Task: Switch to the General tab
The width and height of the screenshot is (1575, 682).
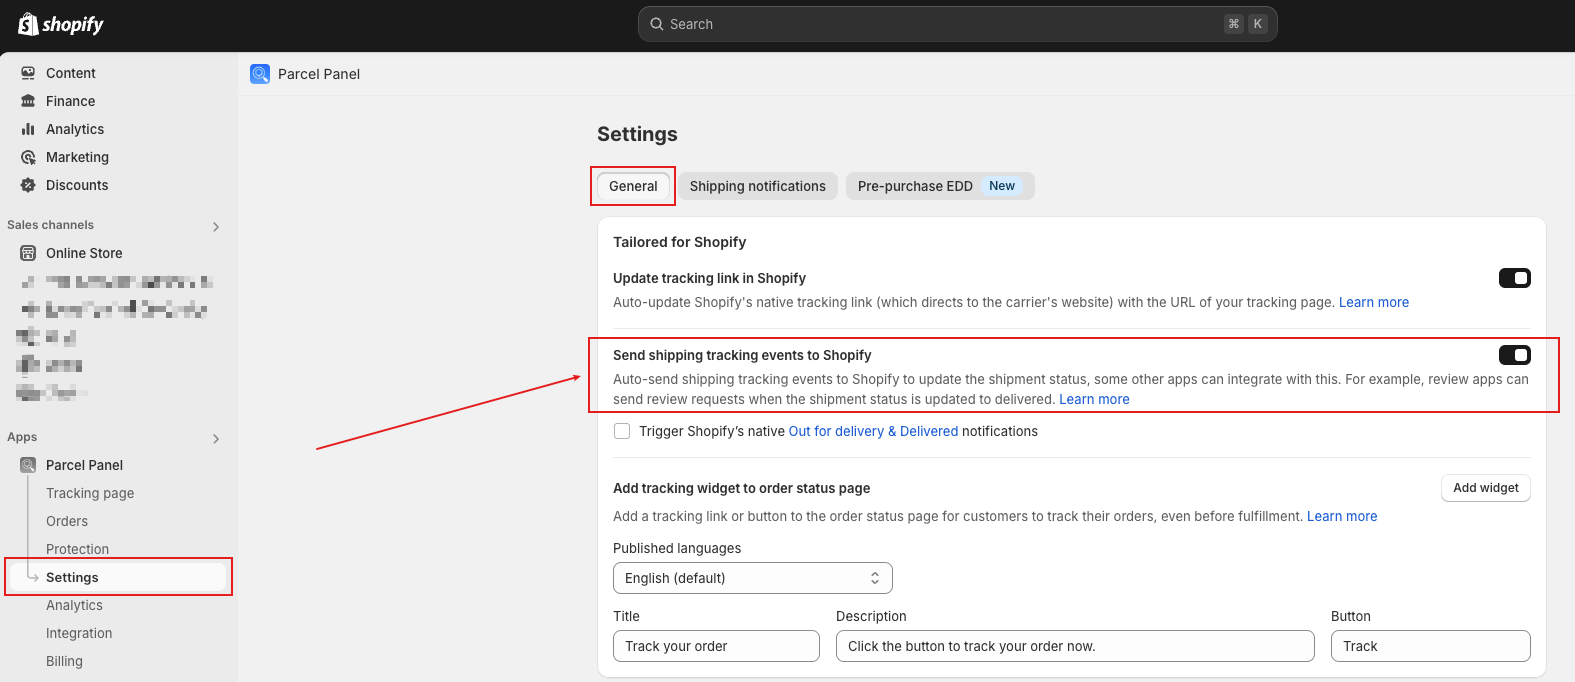Action: pyautogui.click(x=633, y=186)
